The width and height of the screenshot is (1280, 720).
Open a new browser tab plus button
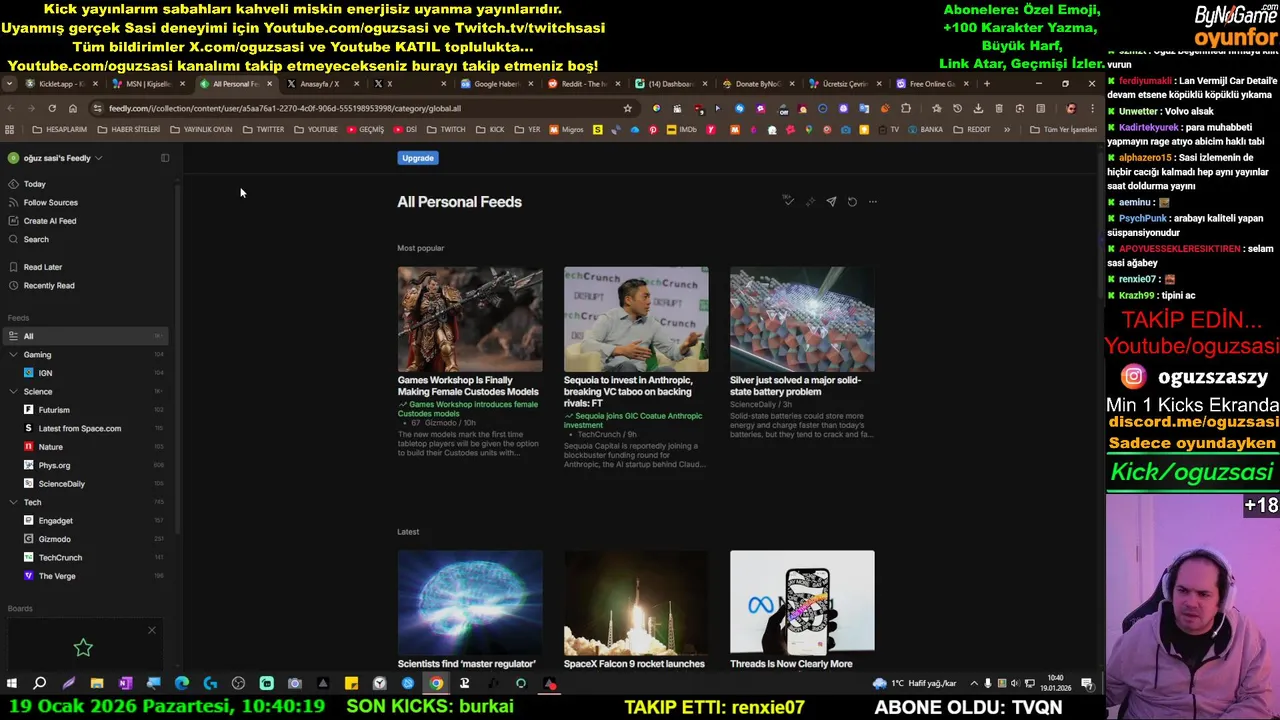click(x=986, y=84)
